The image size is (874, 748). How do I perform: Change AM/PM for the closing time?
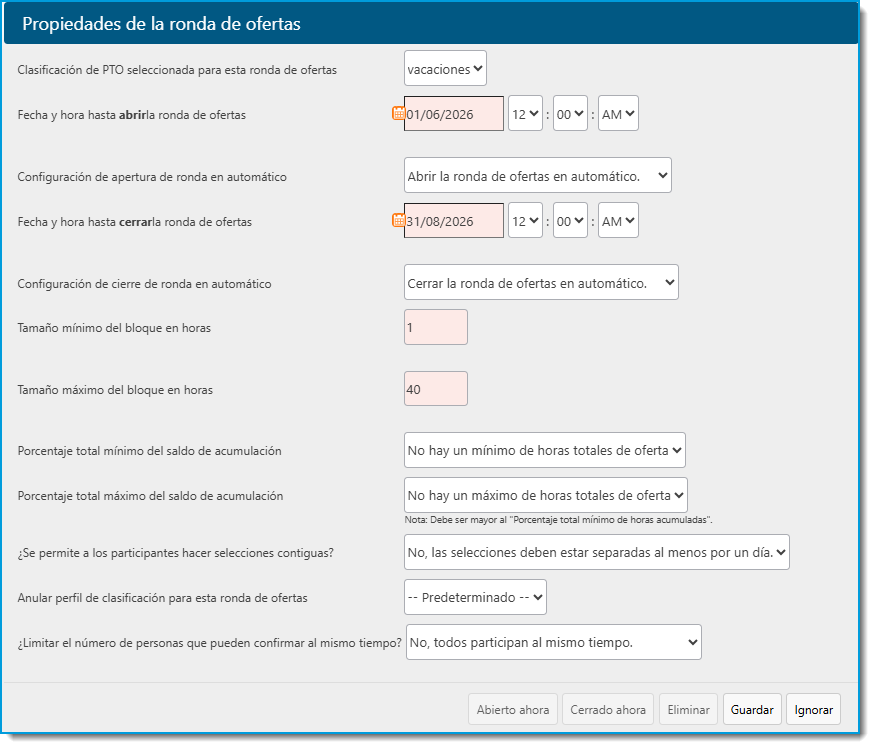(618, 221)
